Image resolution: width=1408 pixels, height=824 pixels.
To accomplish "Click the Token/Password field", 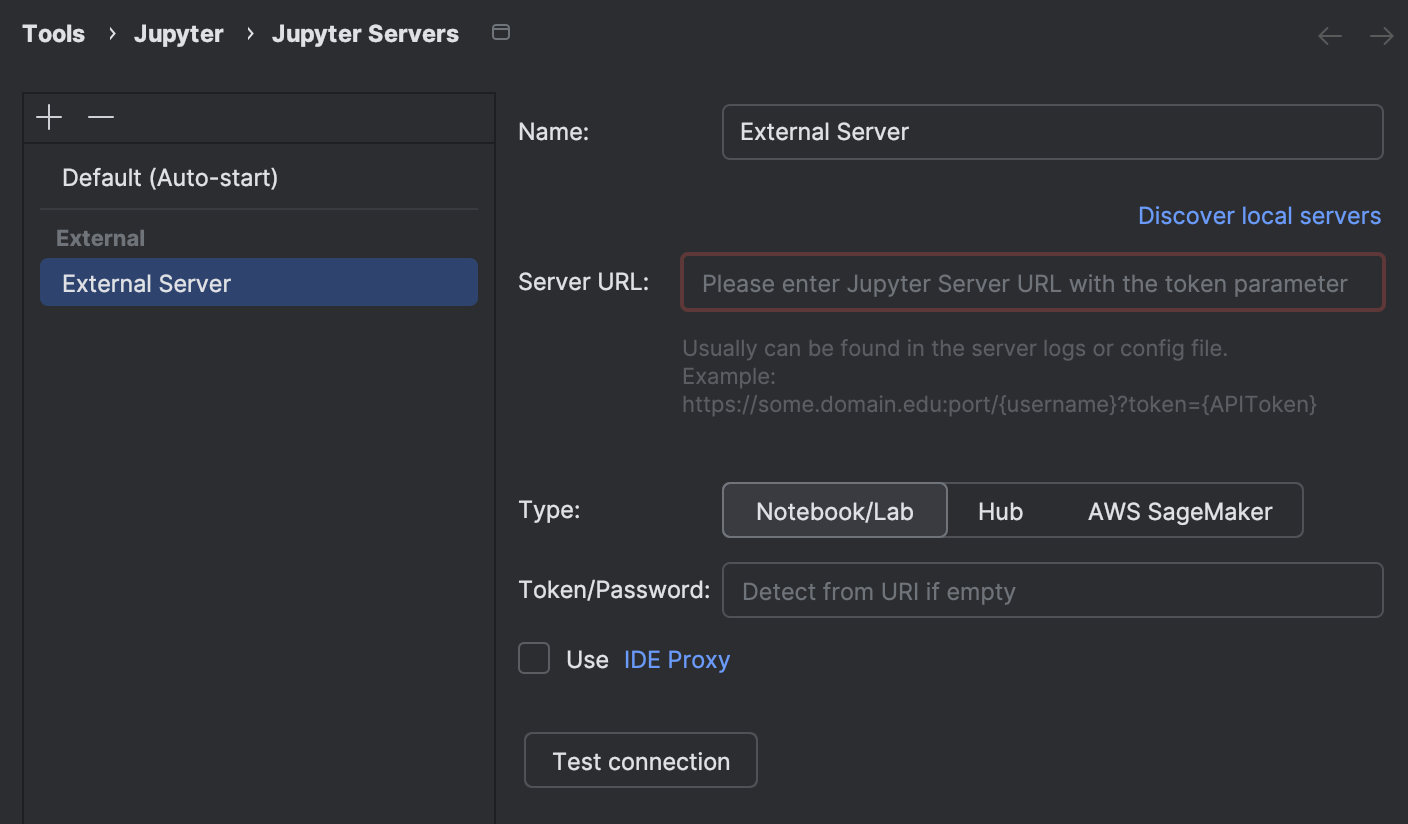I will [x=1052, y=590].
